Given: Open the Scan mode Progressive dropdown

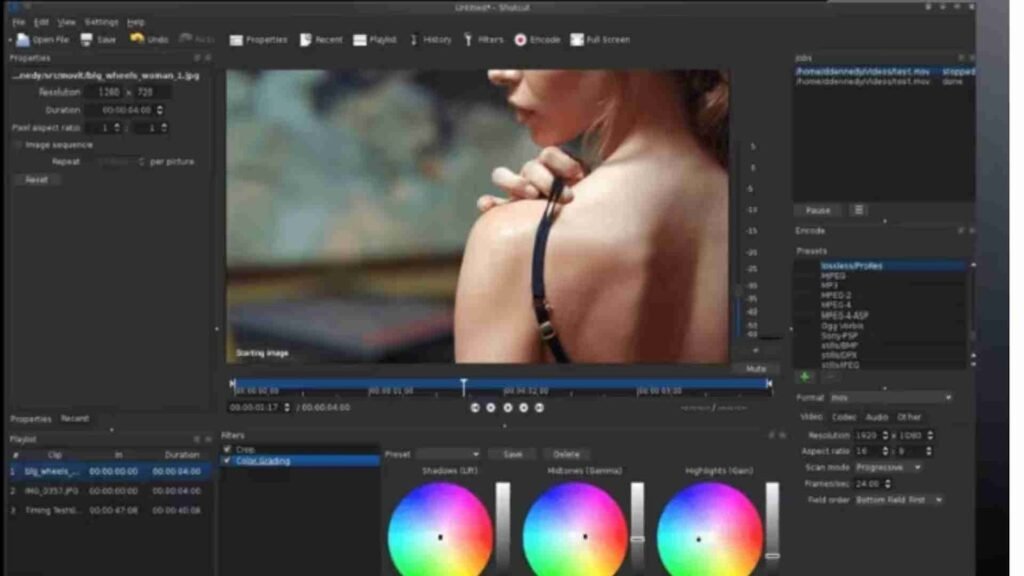Looking at the screenshot, I should click(888, 467).
